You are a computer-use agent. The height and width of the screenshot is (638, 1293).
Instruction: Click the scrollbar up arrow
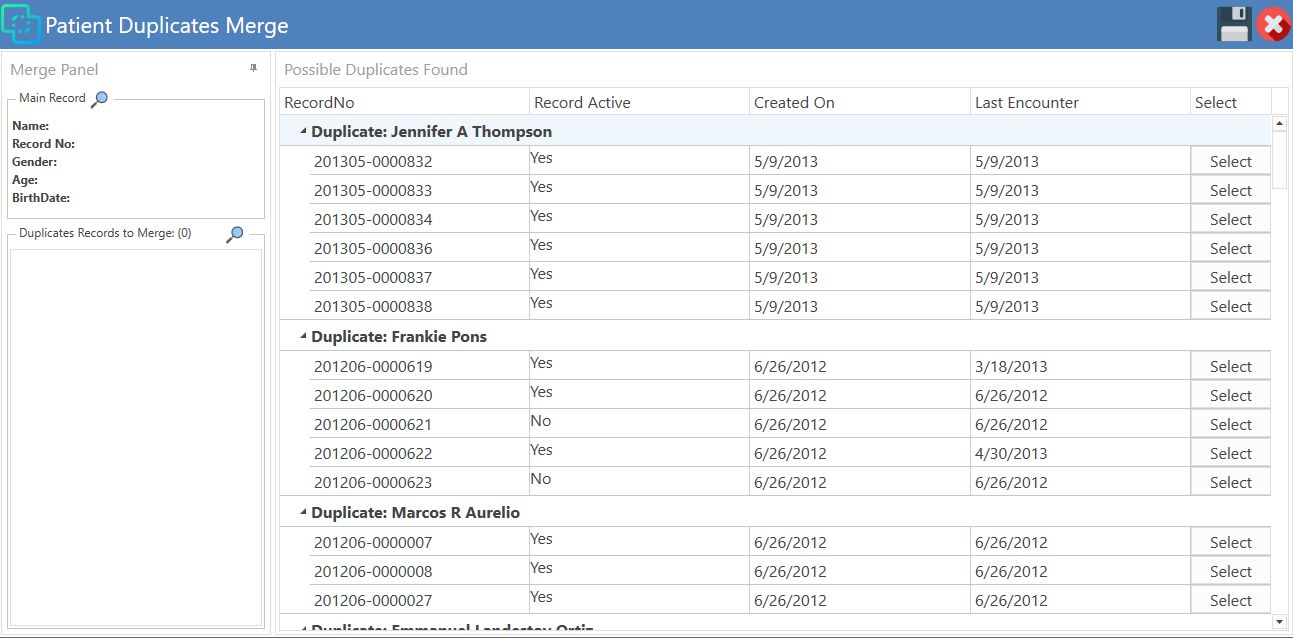point(1279,123)
